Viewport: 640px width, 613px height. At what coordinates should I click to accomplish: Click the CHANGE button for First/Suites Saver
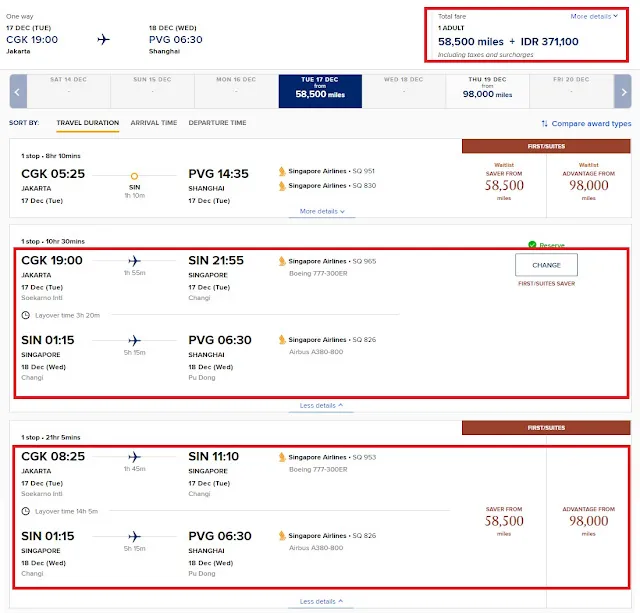point(546,265)
